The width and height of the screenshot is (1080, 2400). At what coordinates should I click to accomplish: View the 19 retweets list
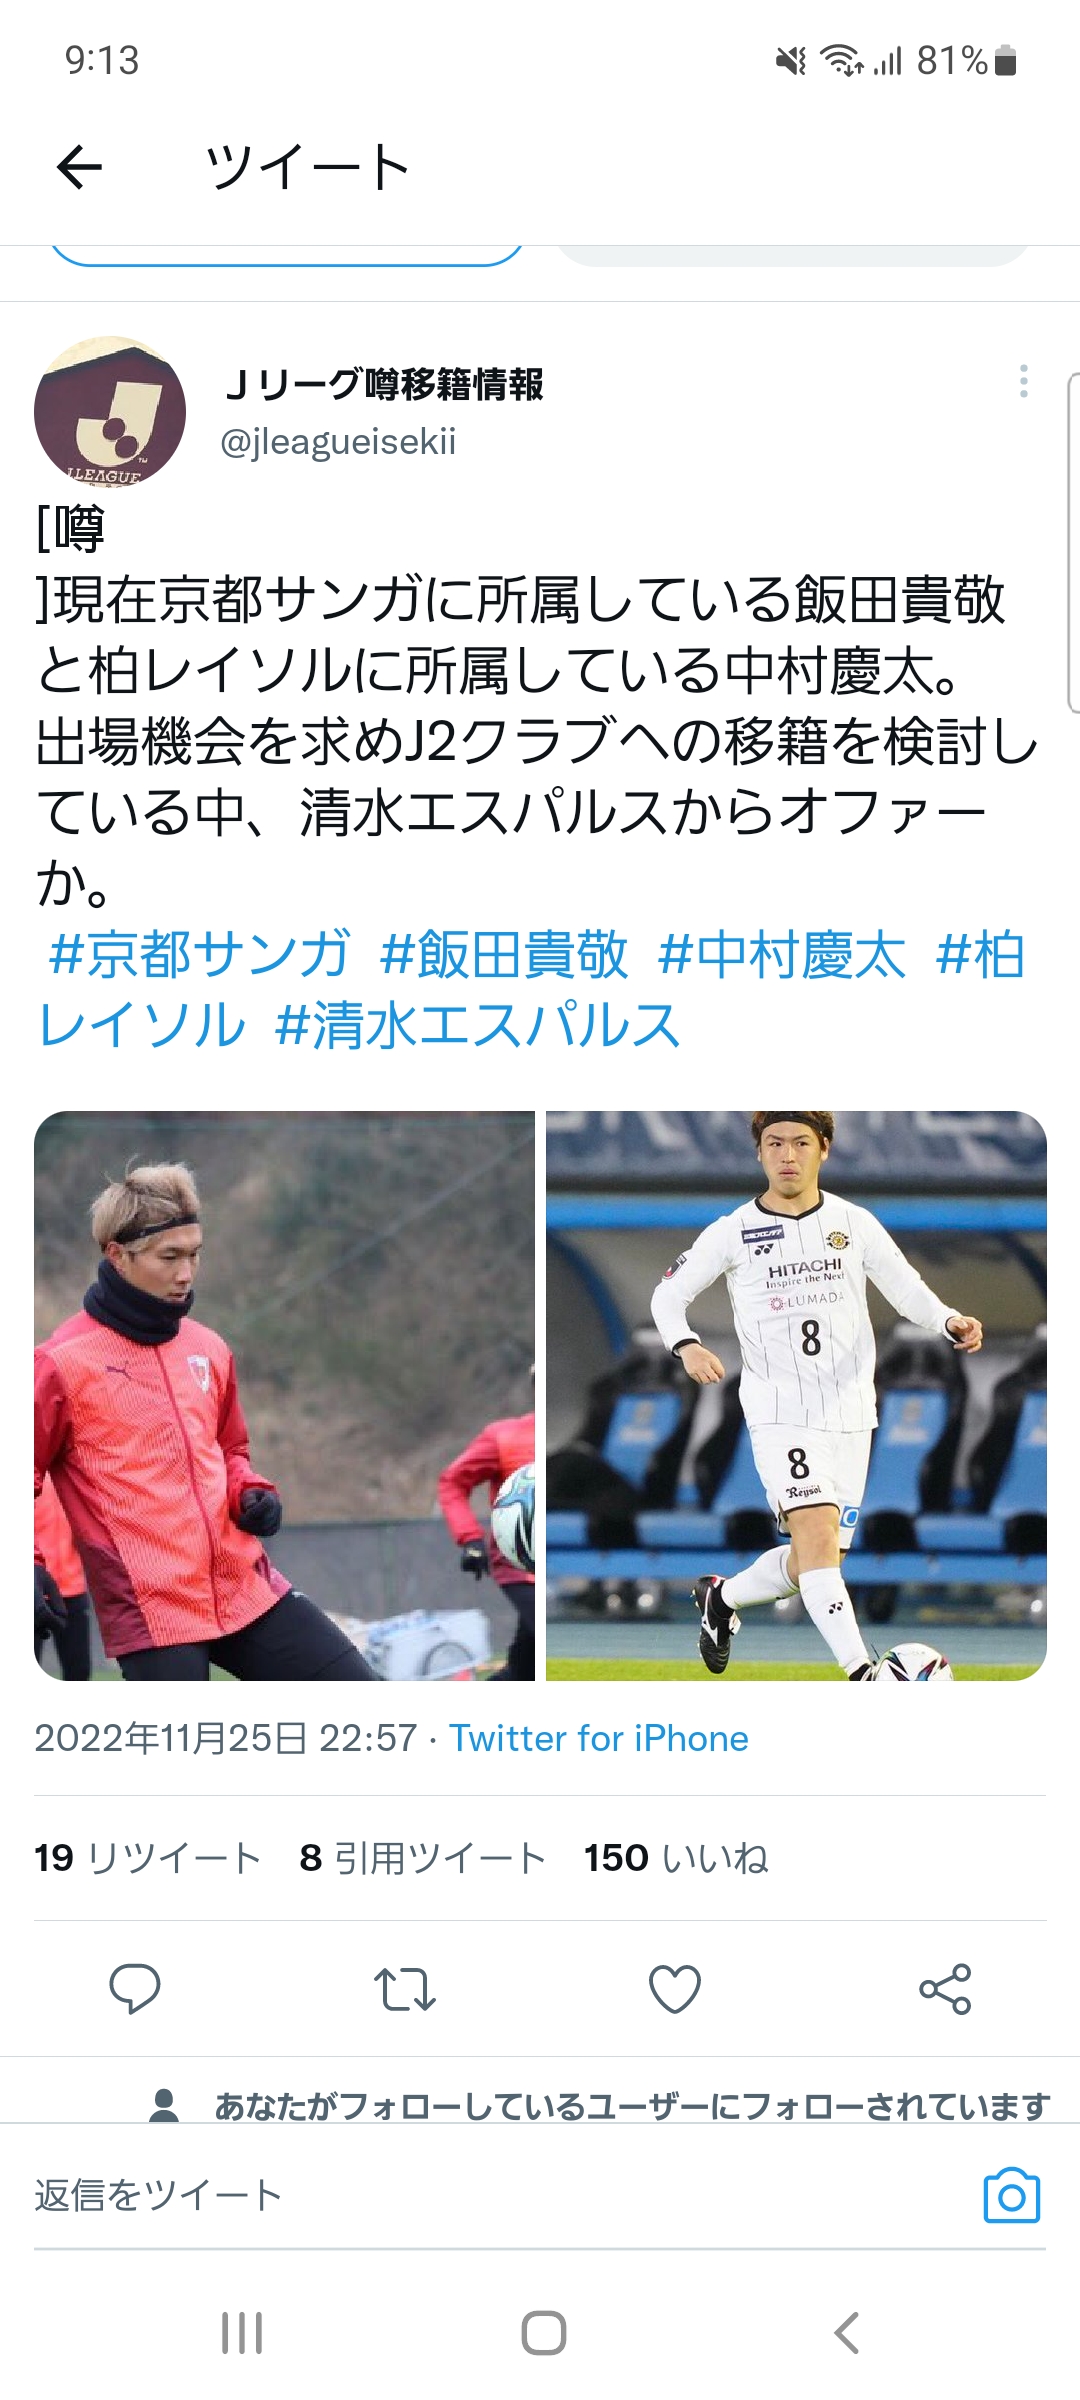[x=147, y=1858]
